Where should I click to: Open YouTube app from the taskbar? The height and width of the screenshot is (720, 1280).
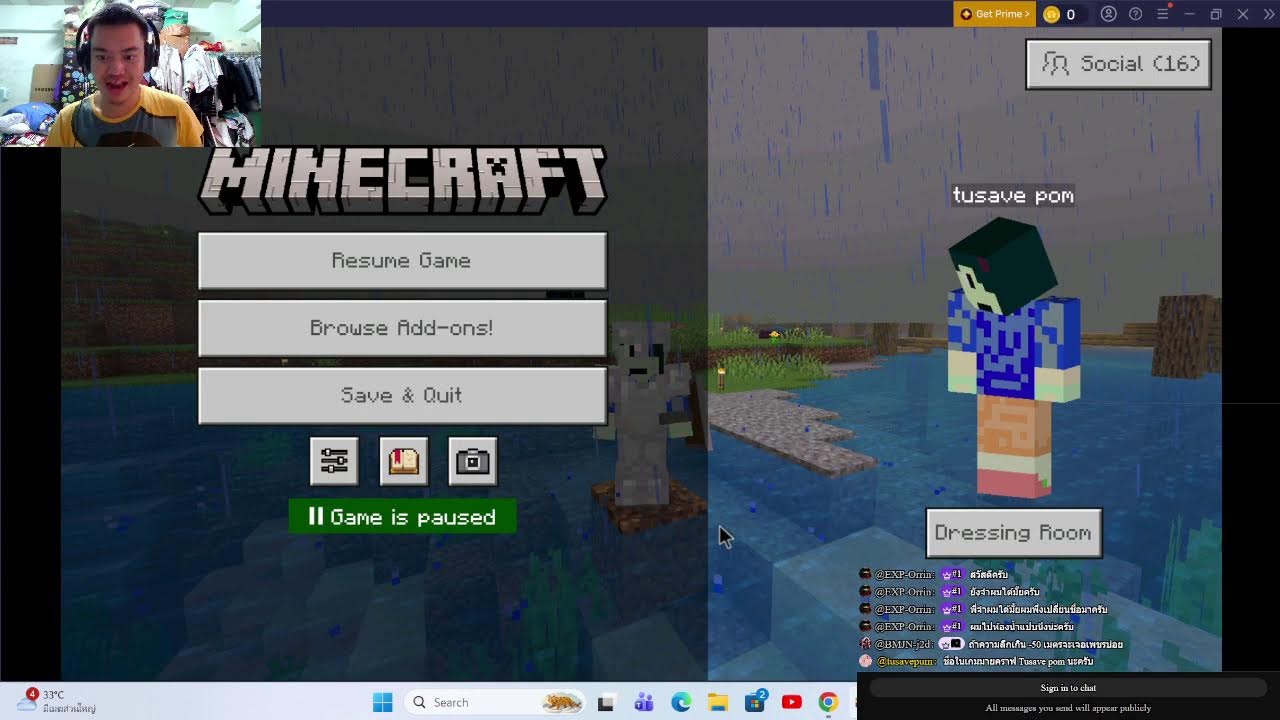(792, 702)
